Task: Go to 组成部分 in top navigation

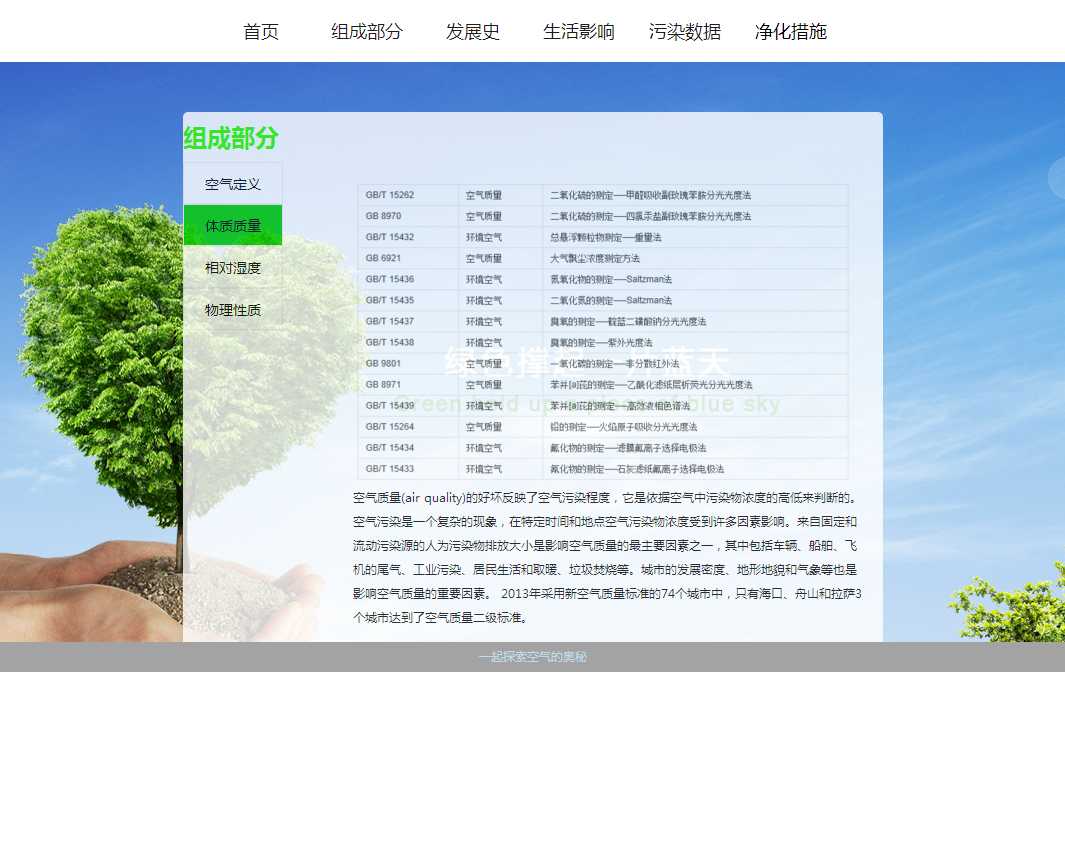Action: (x=367, y=32)
